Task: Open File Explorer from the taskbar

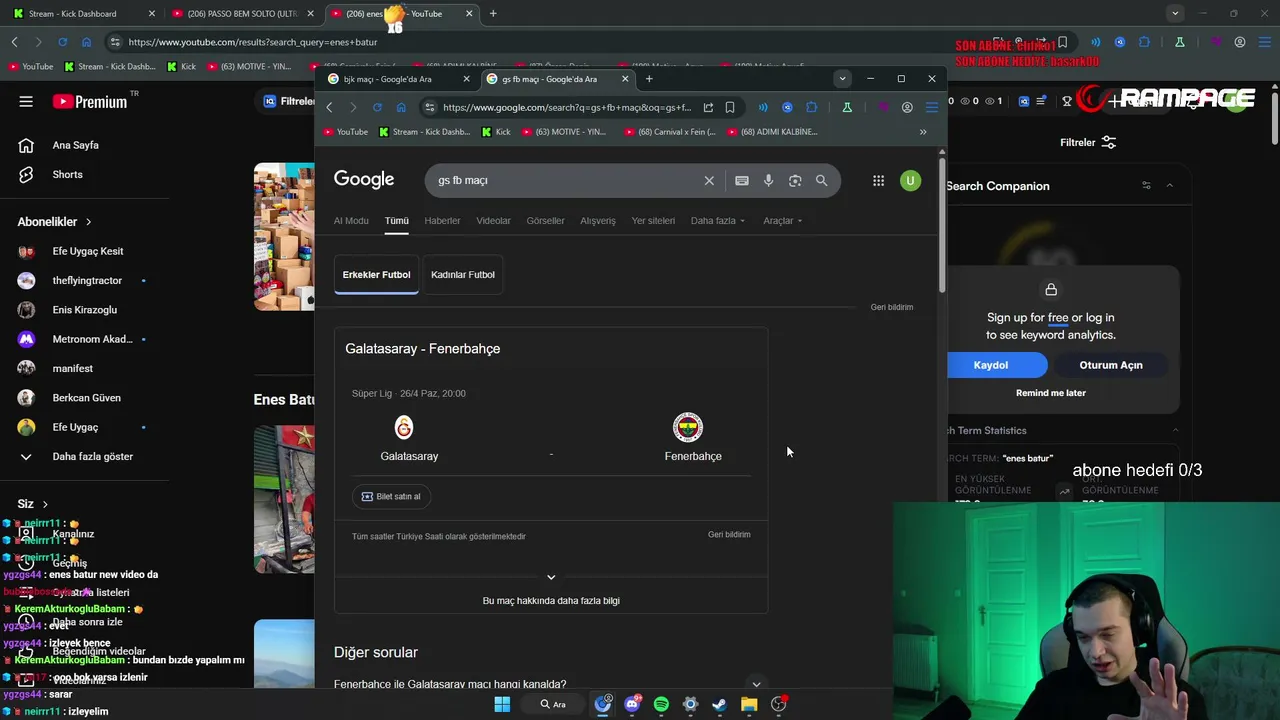Action: pos(749,704)
